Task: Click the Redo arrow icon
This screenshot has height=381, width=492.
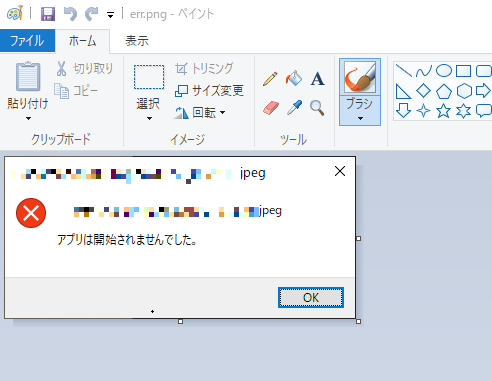Action: click(x=91, y=14)
